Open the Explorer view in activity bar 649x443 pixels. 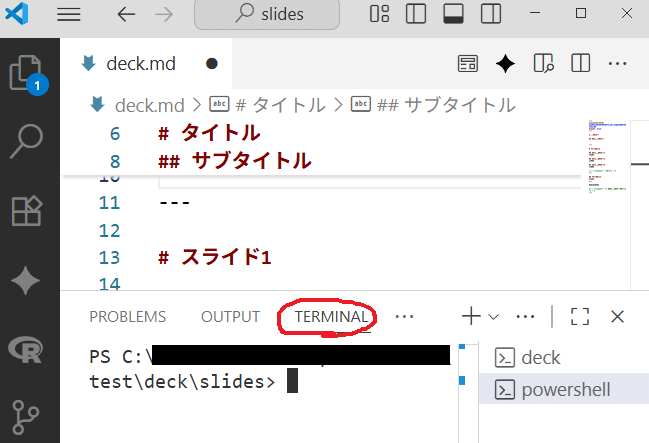(x=27, y=74)
